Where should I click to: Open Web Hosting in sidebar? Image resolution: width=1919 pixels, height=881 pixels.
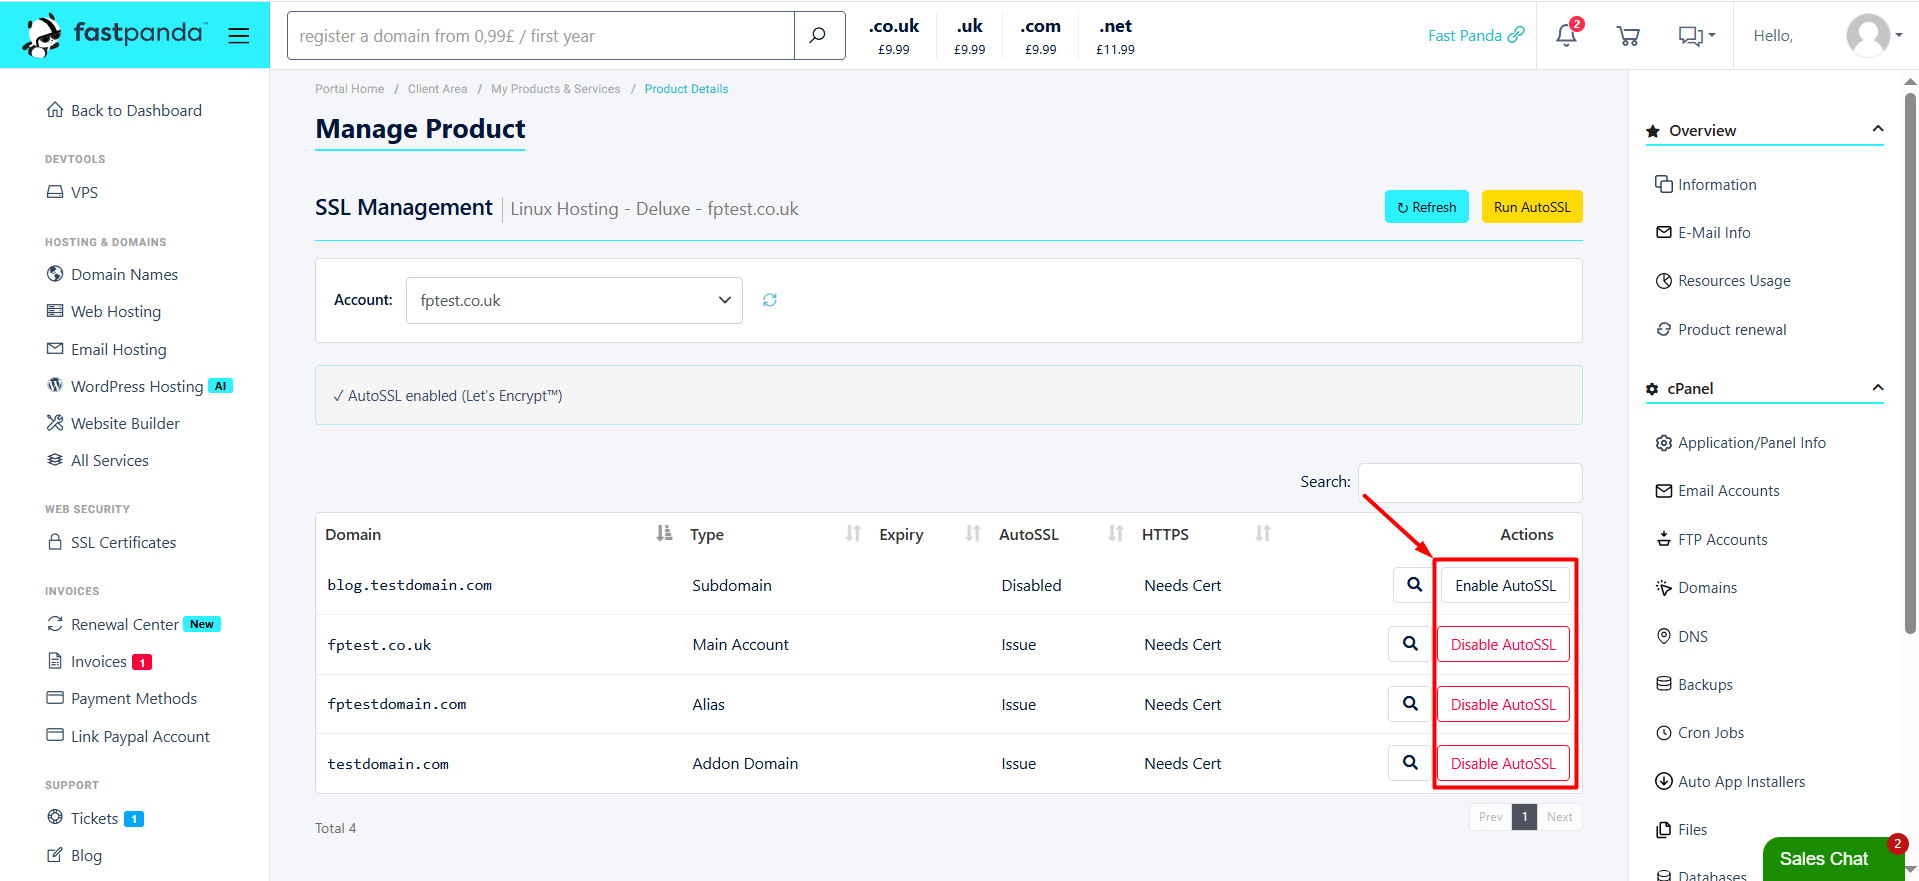pyautogui.click(x=104, y=311)
